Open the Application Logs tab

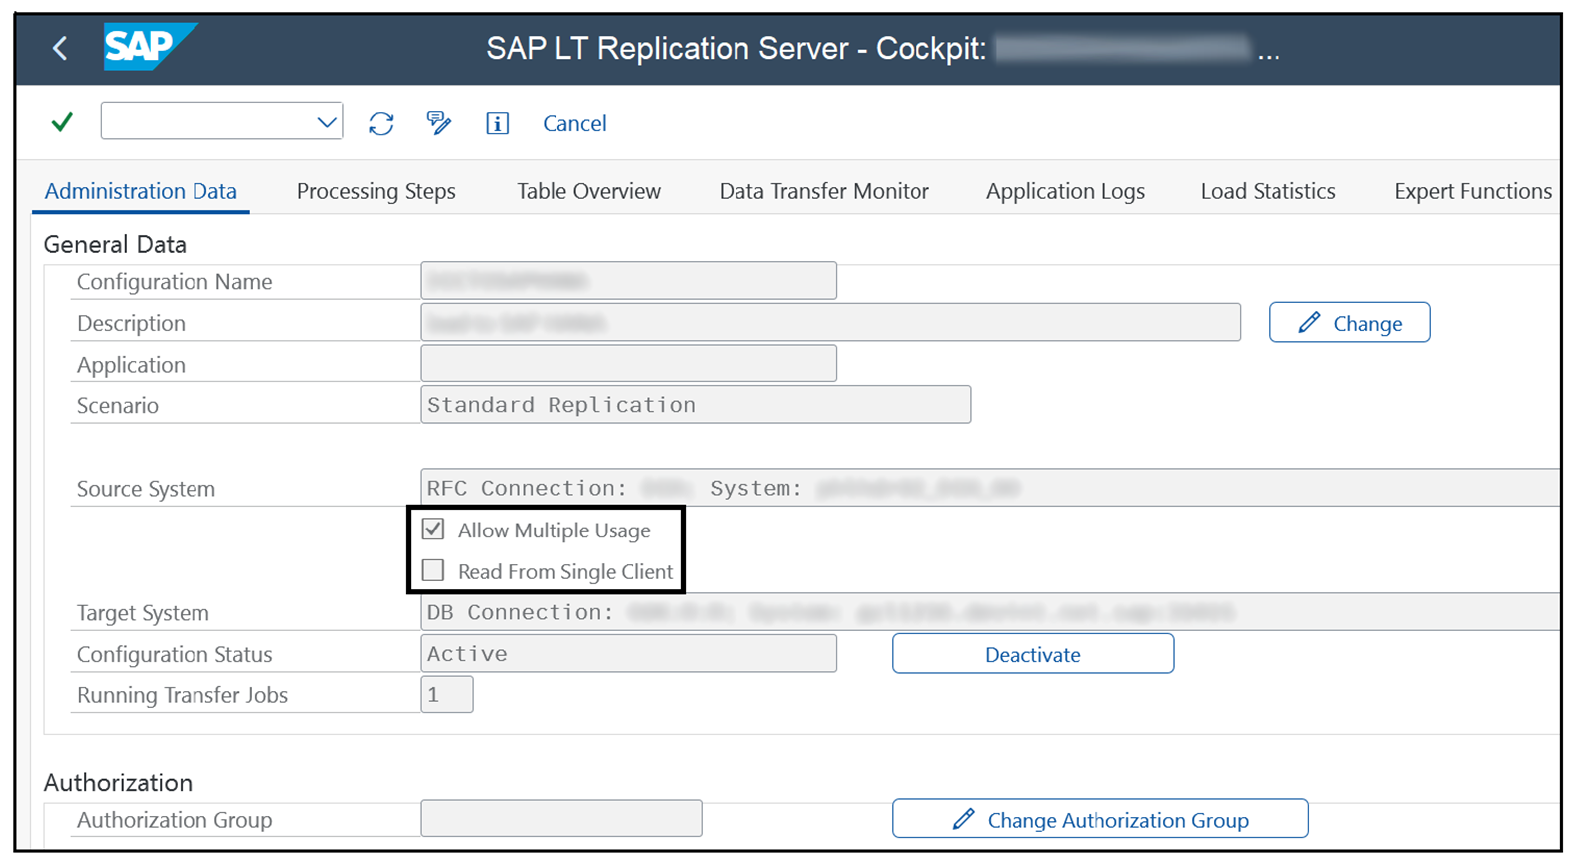(x=1065, y=191)
